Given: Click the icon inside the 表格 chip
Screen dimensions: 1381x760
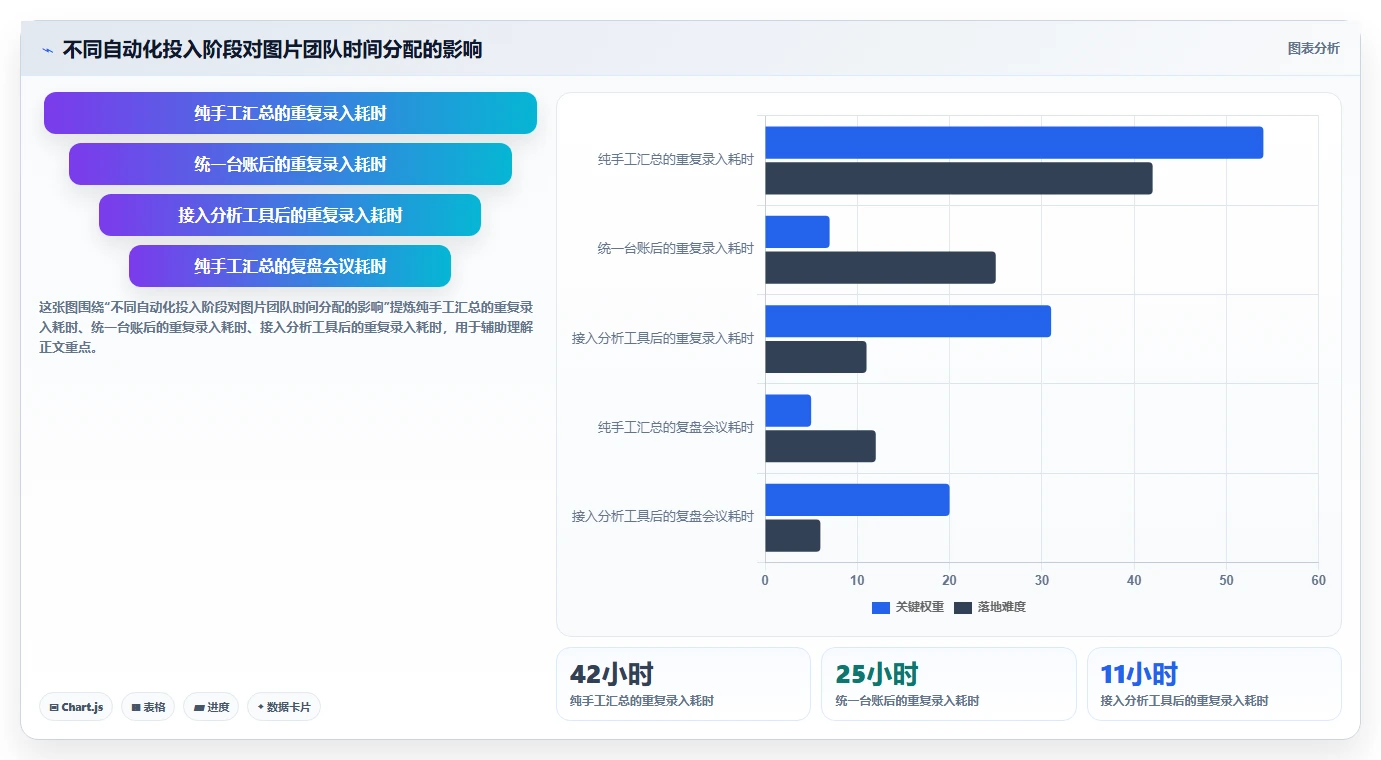Looking at the screenshot, I should tap(136, 707).
